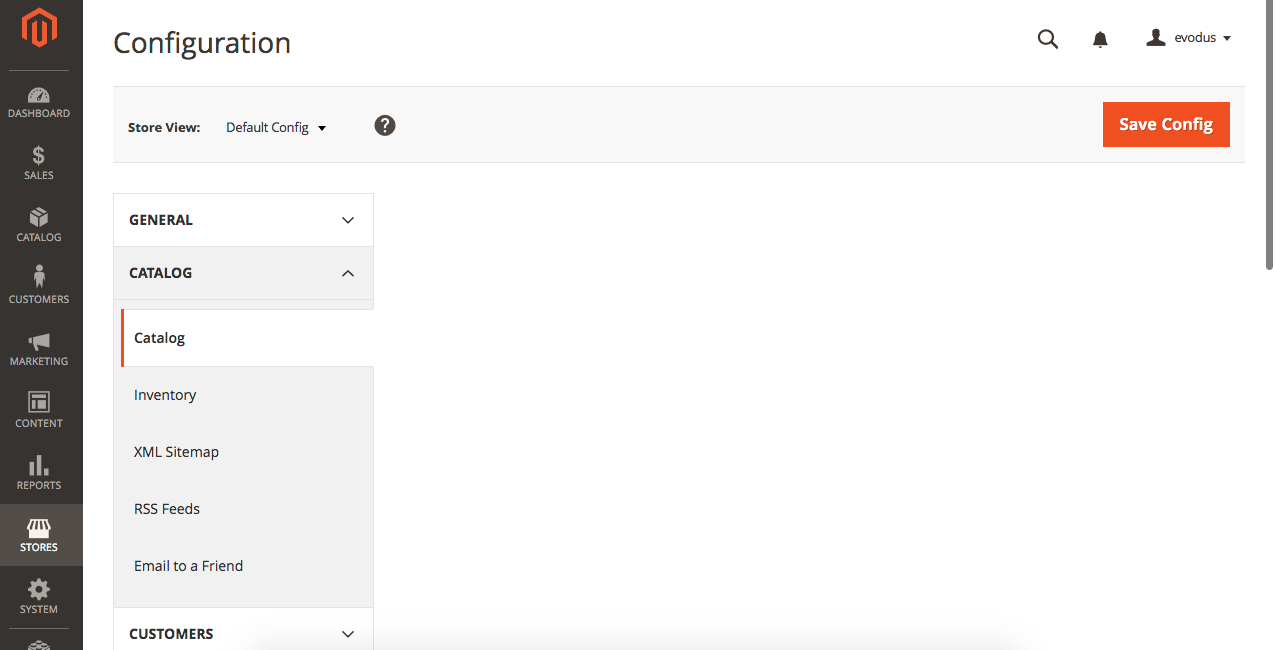Check notifications via the bell icon
Screen dimensions: 1275x650
point(1100,38)
